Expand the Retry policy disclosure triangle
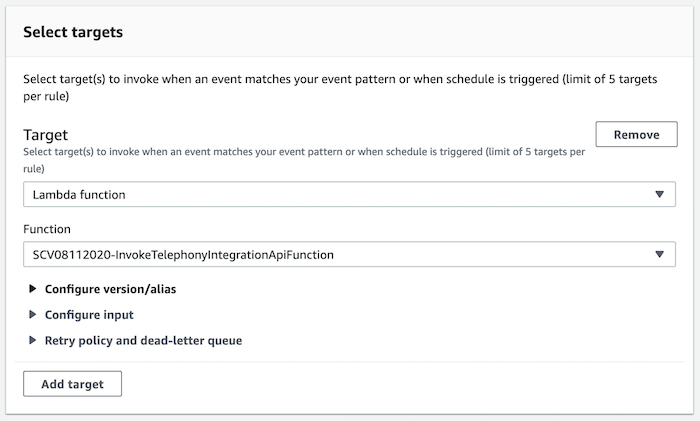 point(32,340)
